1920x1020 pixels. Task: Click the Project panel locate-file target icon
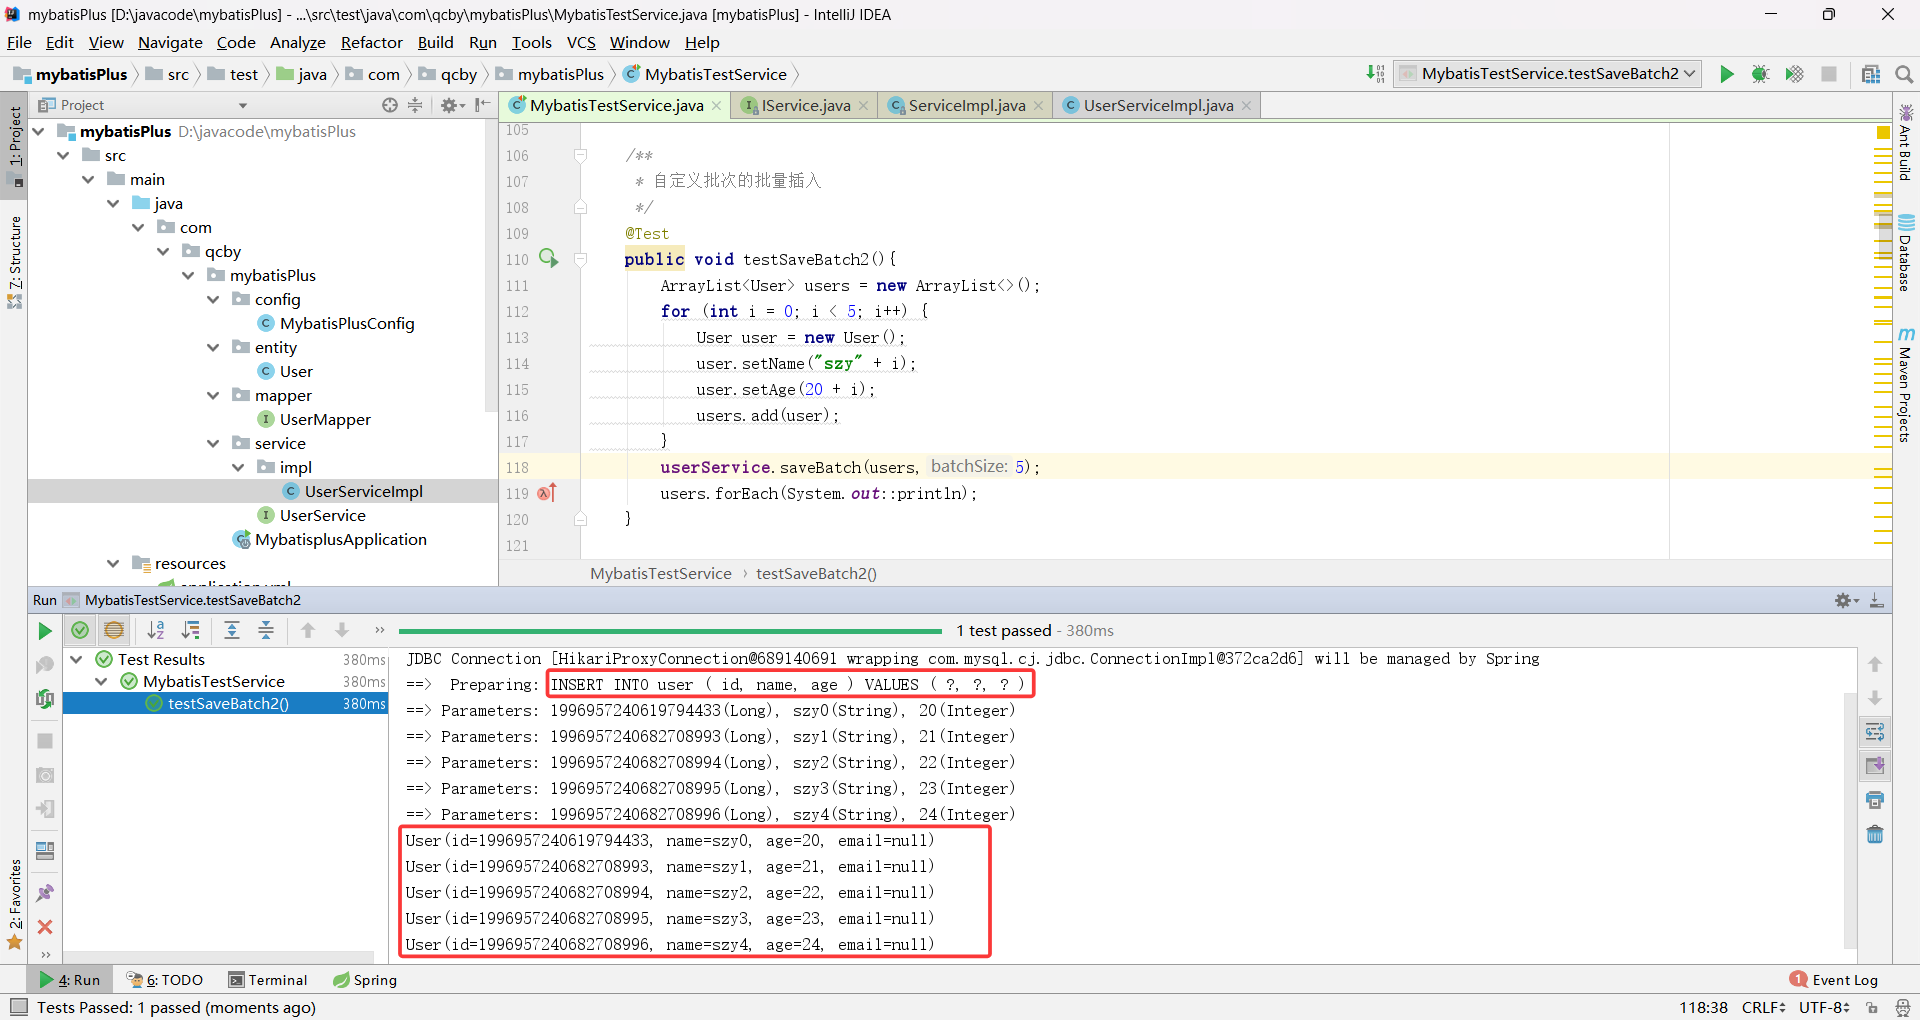pos(390,105)
